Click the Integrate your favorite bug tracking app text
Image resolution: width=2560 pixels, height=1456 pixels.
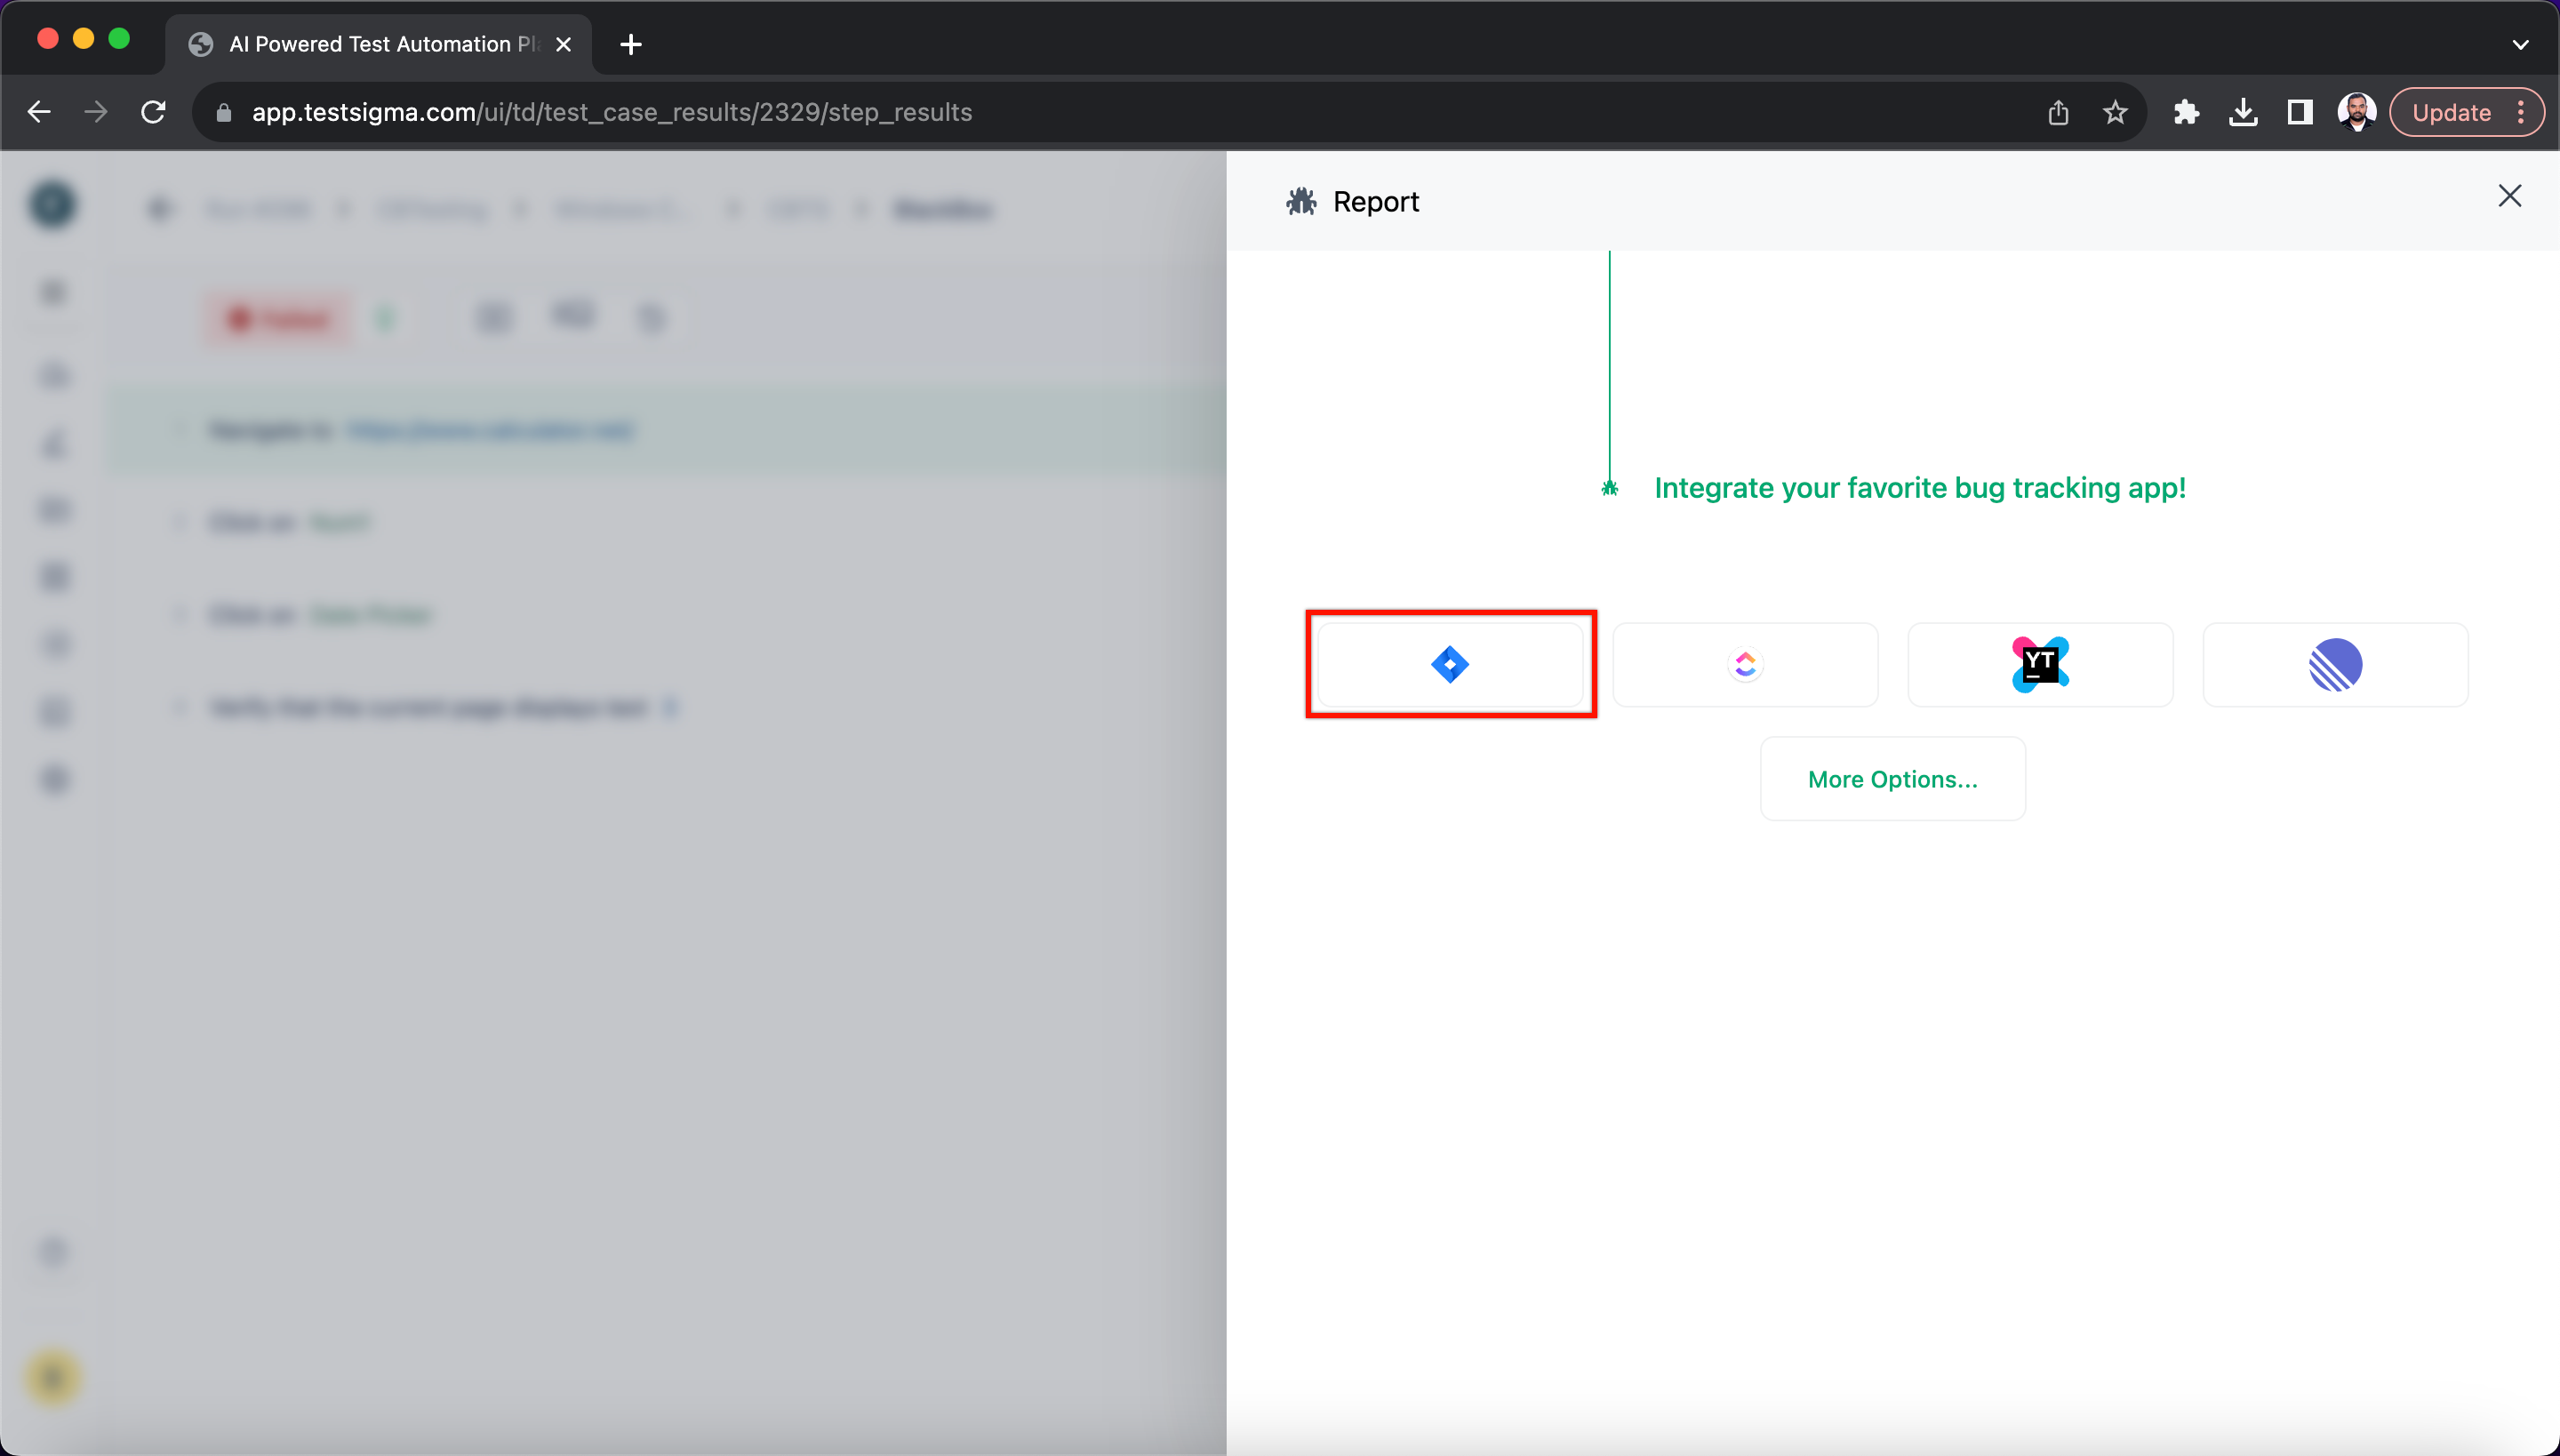click(1920, 488)
